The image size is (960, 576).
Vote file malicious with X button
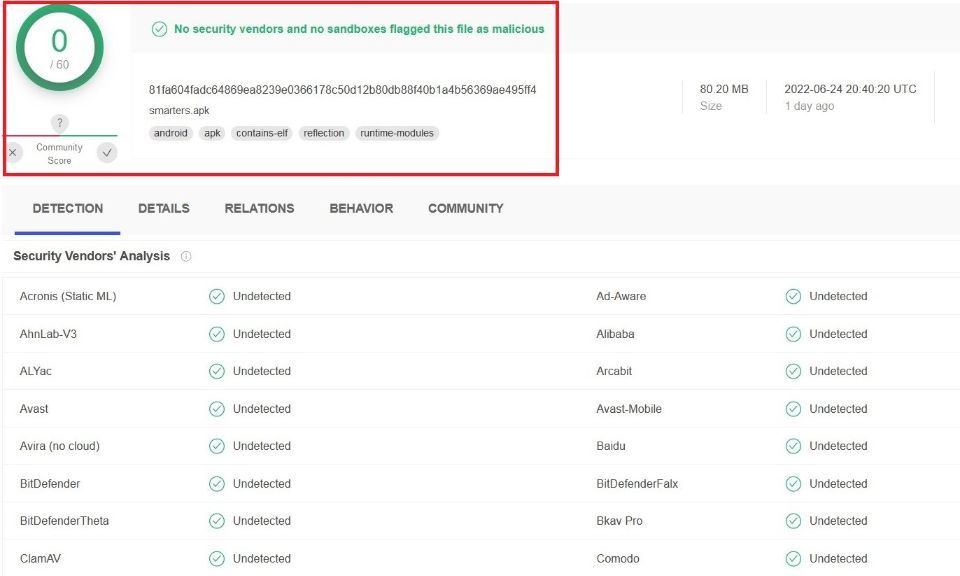(x=13, y=152)
